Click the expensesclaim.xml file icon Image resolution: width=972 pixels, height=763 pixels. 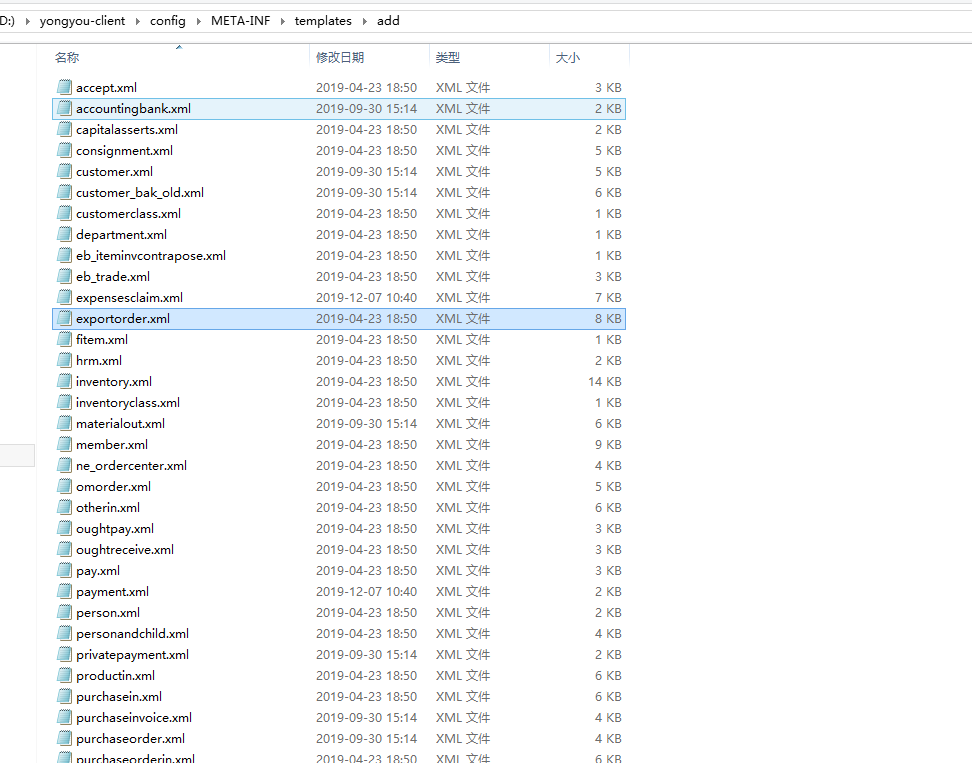[x=64, y=298]
